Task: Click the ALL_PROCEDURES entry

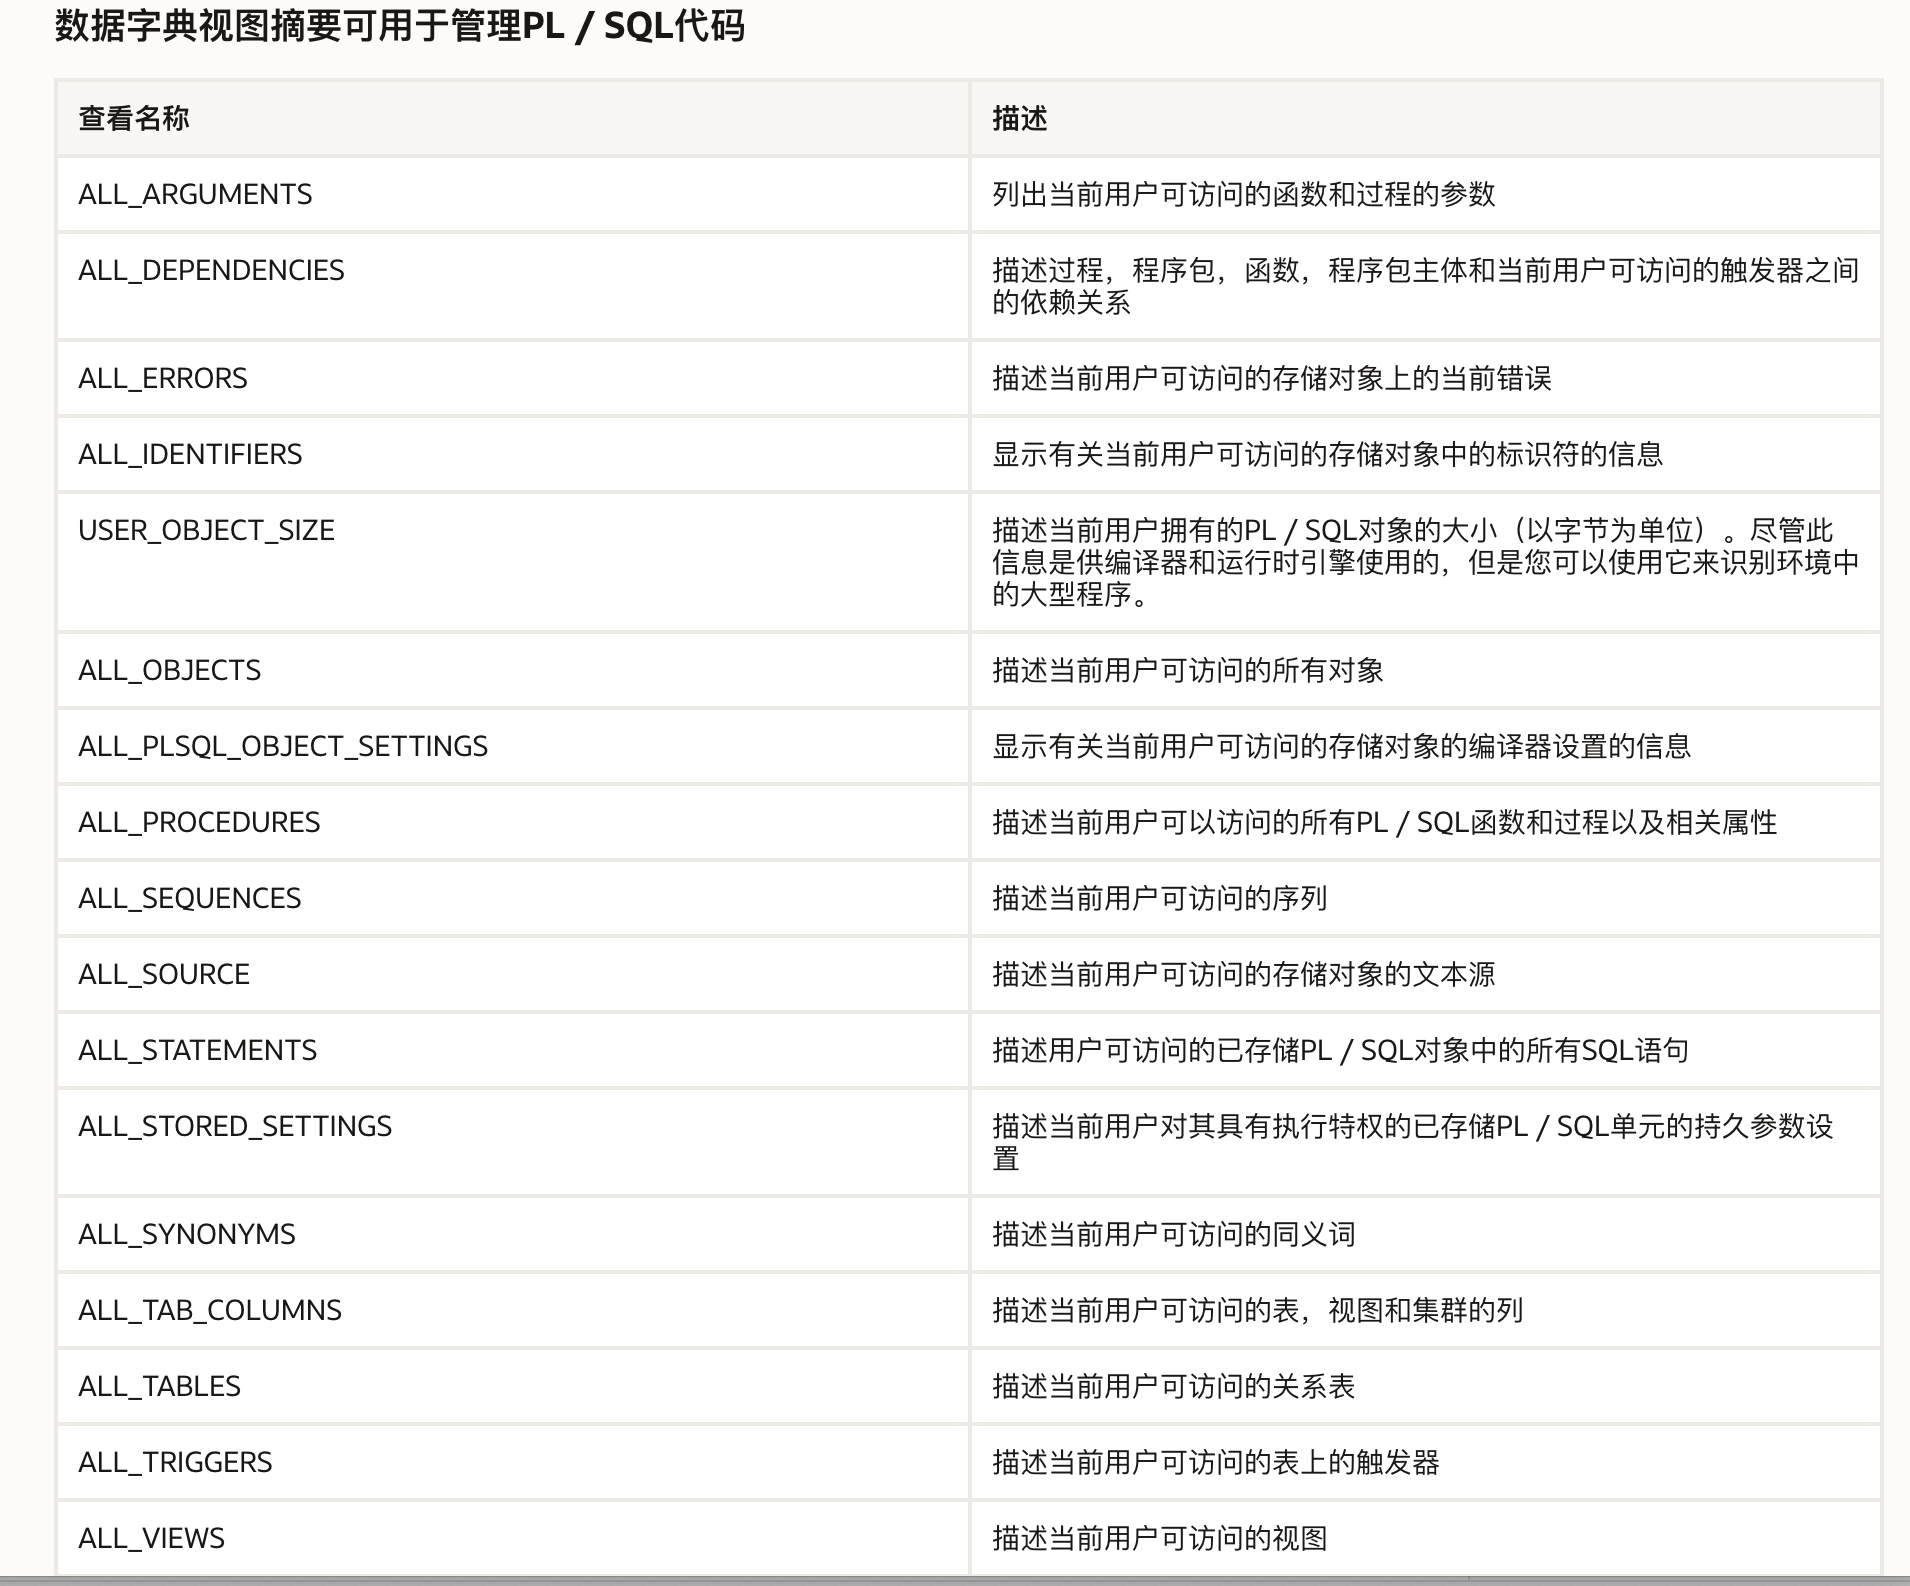Action: tap(199, 822)
